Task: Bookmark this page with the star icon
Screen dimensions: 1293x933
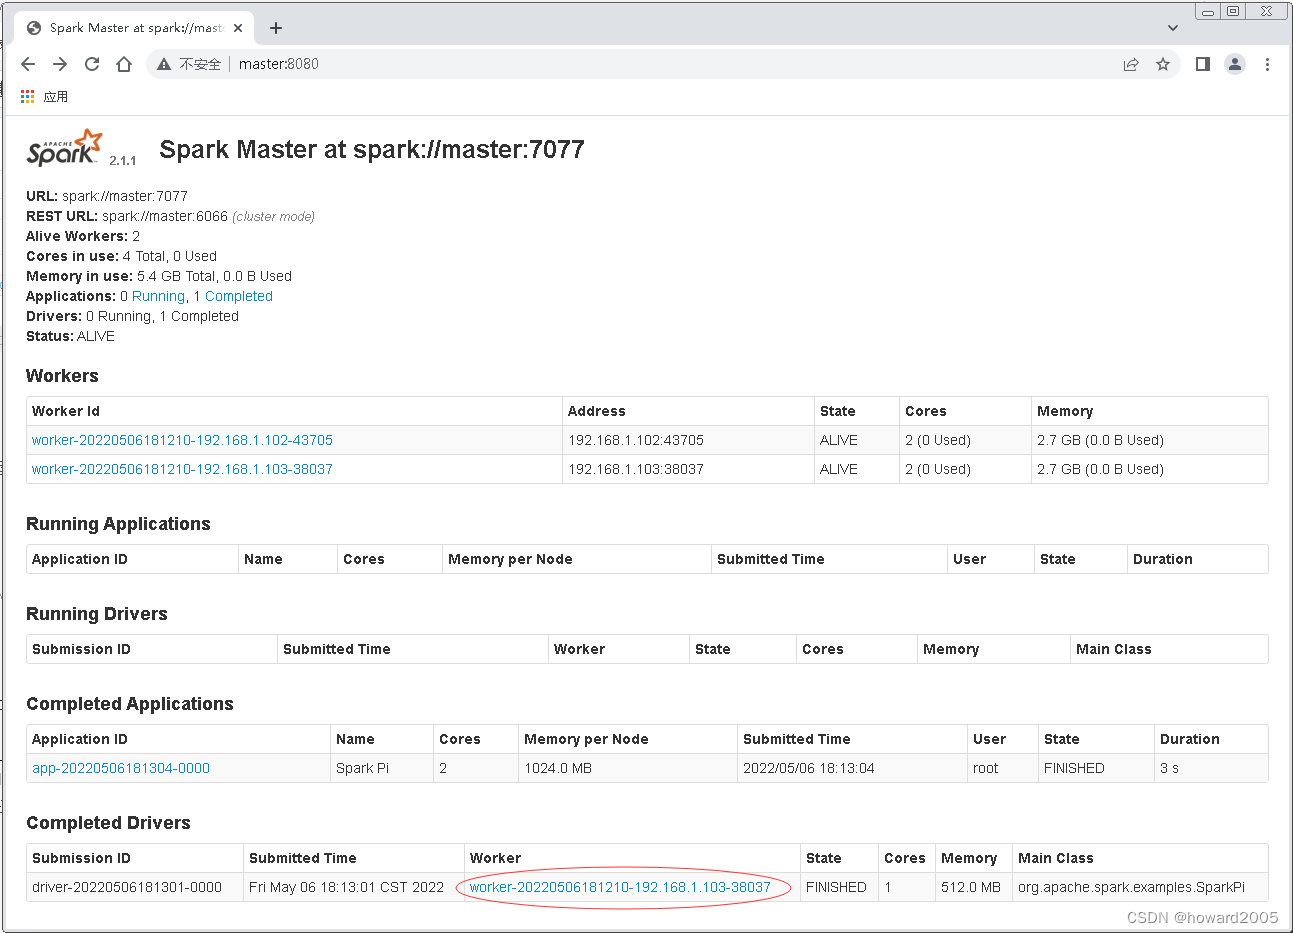Action: (1163, 64)
